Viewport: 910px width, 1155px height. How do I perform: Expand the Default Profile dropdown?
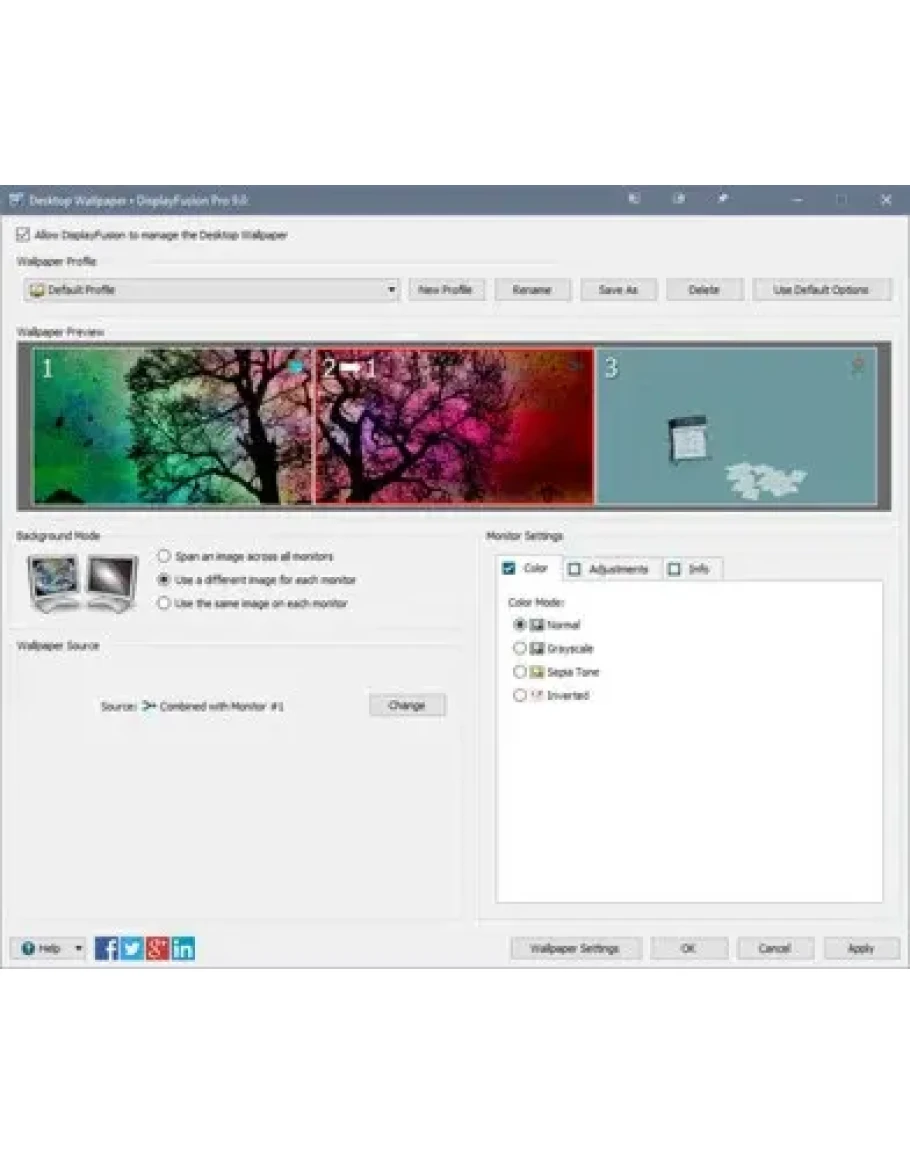392,290
